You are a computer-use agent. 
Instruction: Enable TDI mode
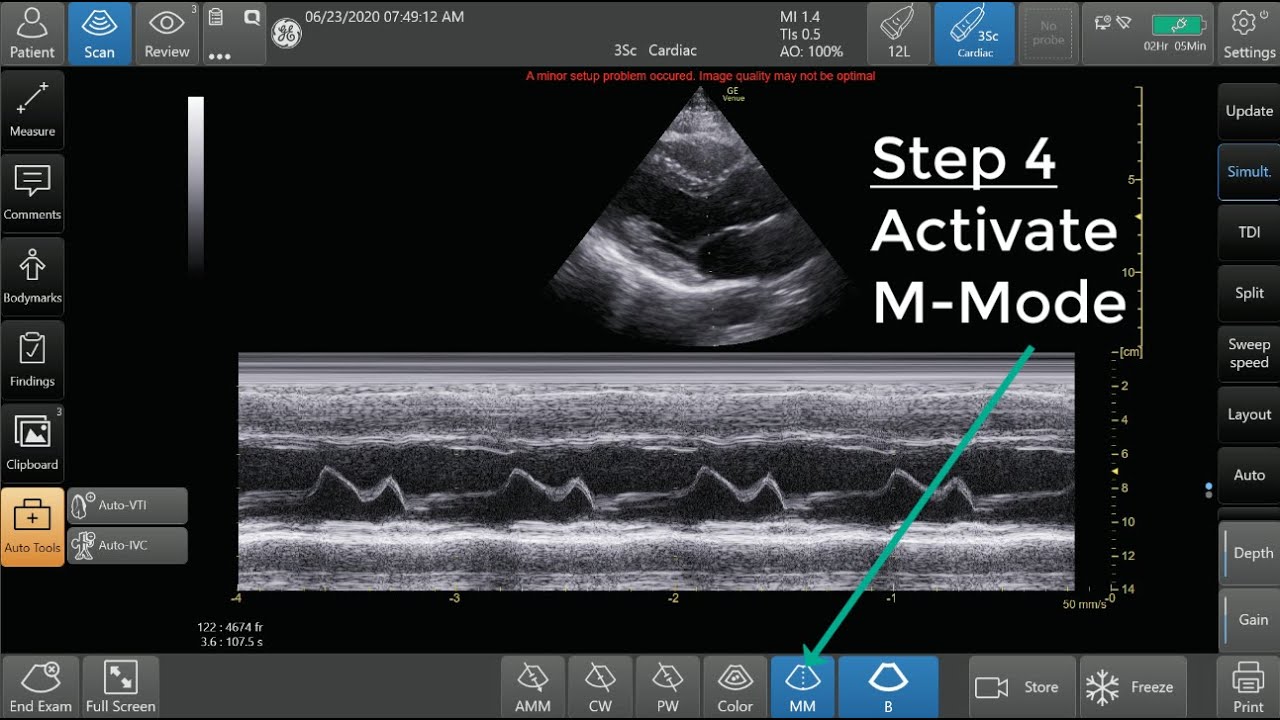(1247, 232)
